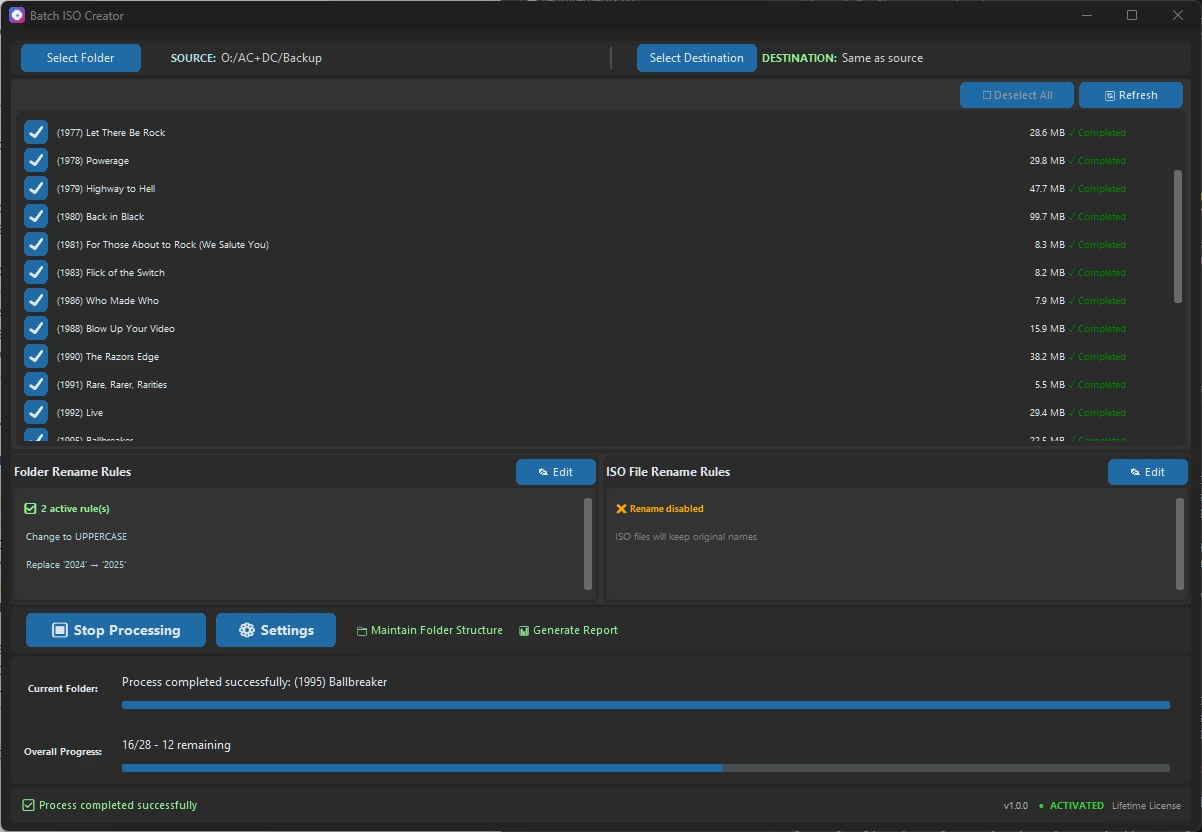Click the Deselect All checkbox icon
The image size is (1202, 832).
(987, 95)
